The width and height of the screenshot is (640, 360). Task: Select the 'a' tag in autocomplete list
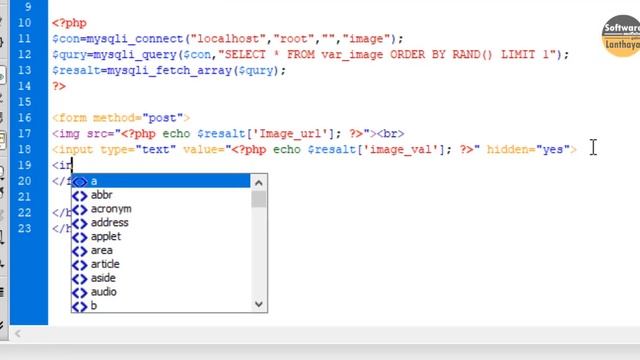[161, 181]
